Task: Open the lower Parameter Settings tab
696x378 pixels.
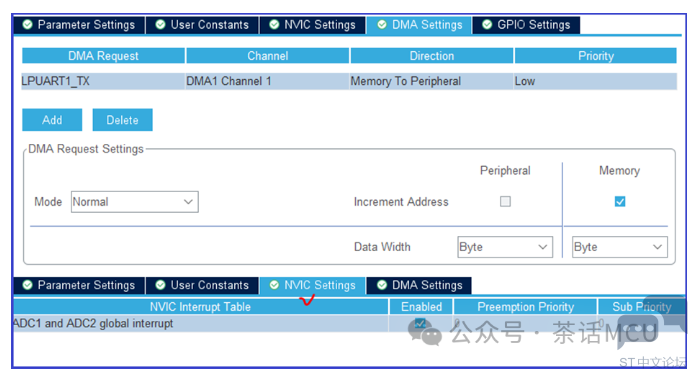Action: 79,285
